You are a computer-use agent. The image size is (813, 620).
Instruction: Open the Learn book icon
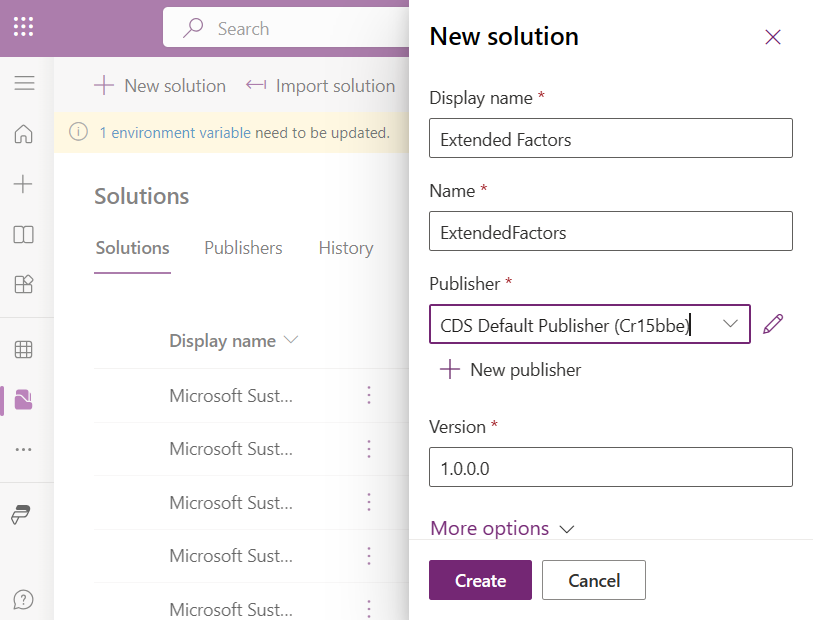(23, 234)
